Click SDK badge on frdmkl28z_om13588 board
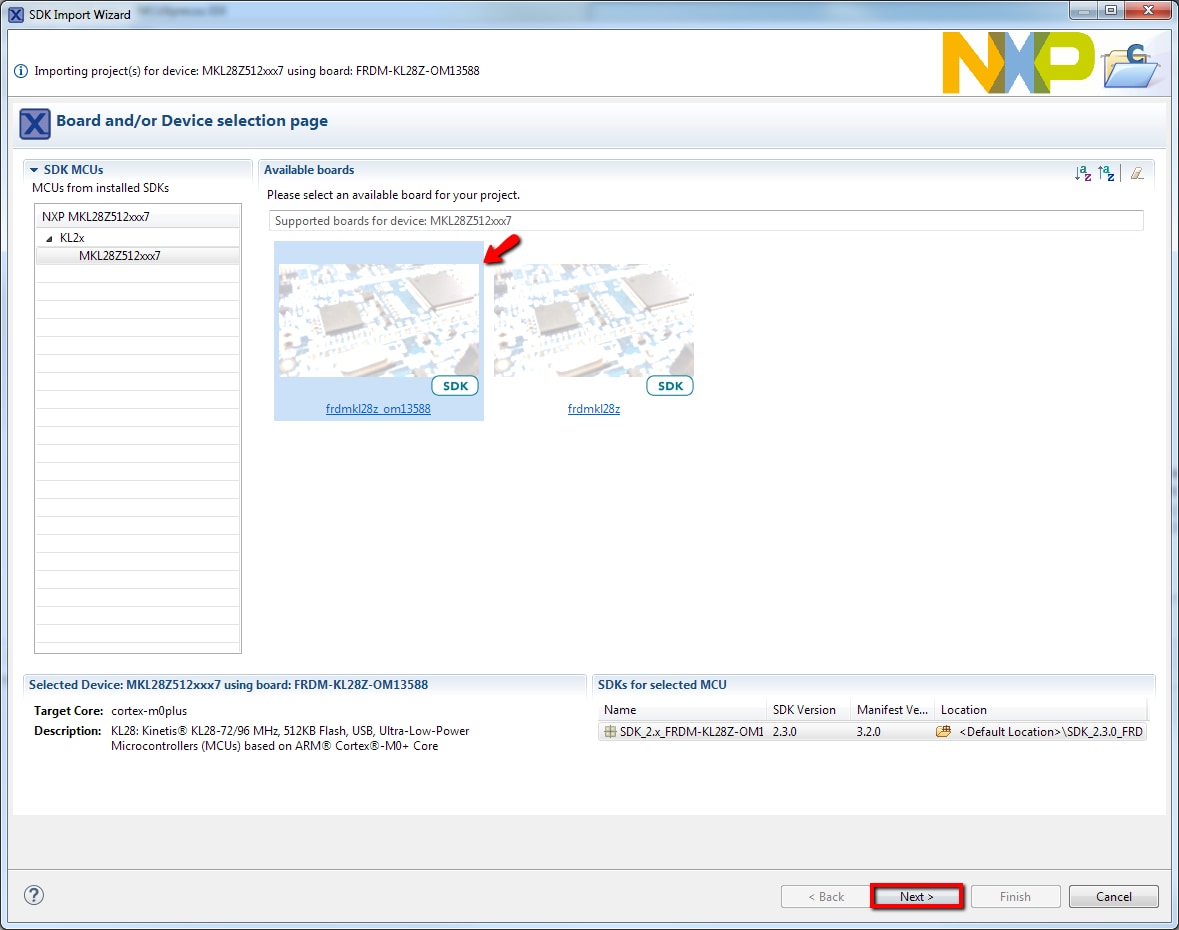The width and height of the screenshot is (1179, 930). [455, 386]
